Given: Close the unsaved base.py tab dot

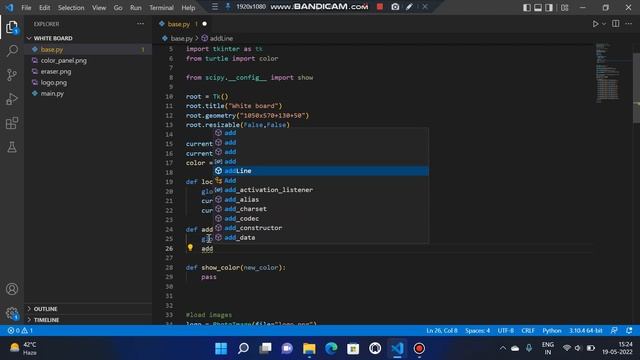Looking at the screenshot, I should (x=204, y=24).
